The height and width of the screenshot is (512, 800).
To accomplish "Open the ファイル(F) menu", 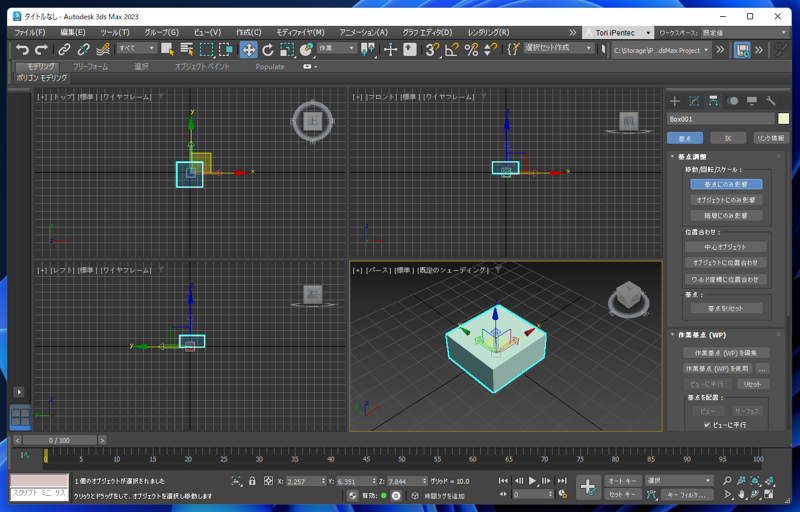I will (30, 32).
